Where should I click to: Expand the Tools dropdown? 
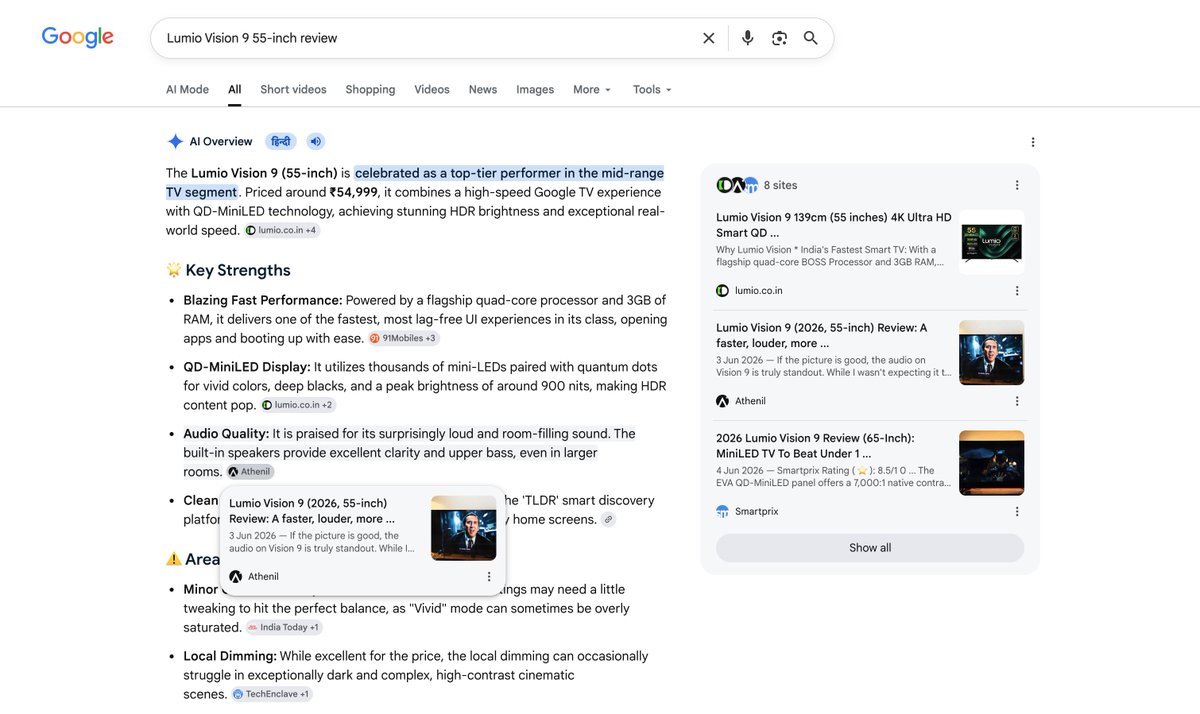652,89
